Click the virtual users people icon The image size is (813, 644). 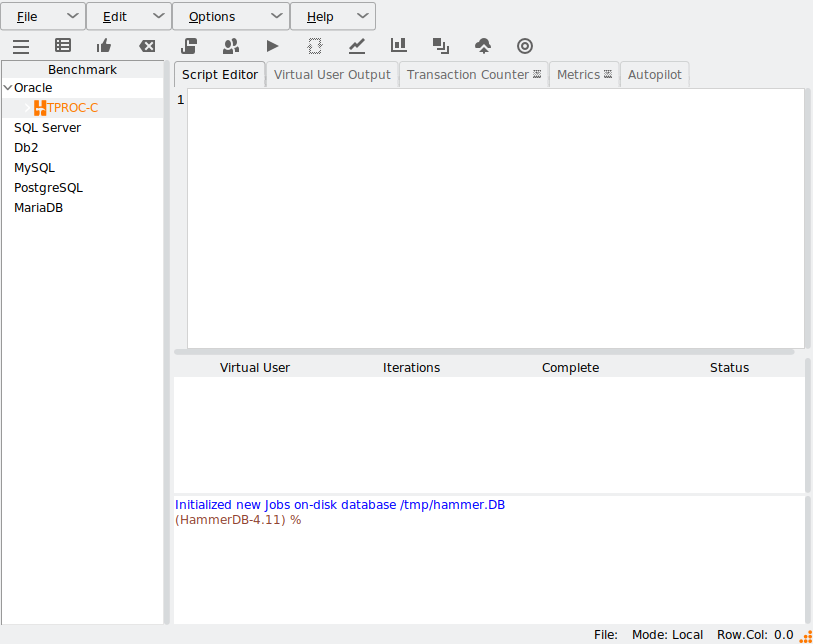tap(231, 46)
